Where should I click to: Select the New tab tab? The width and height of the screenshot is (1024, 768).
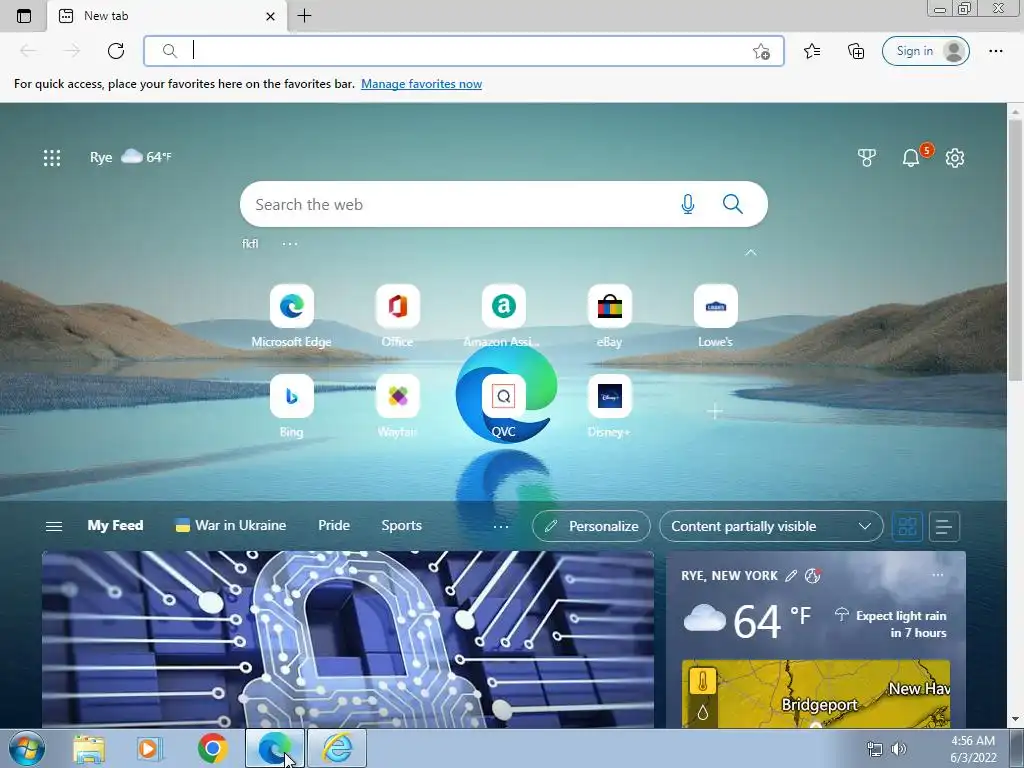(167, 16)
